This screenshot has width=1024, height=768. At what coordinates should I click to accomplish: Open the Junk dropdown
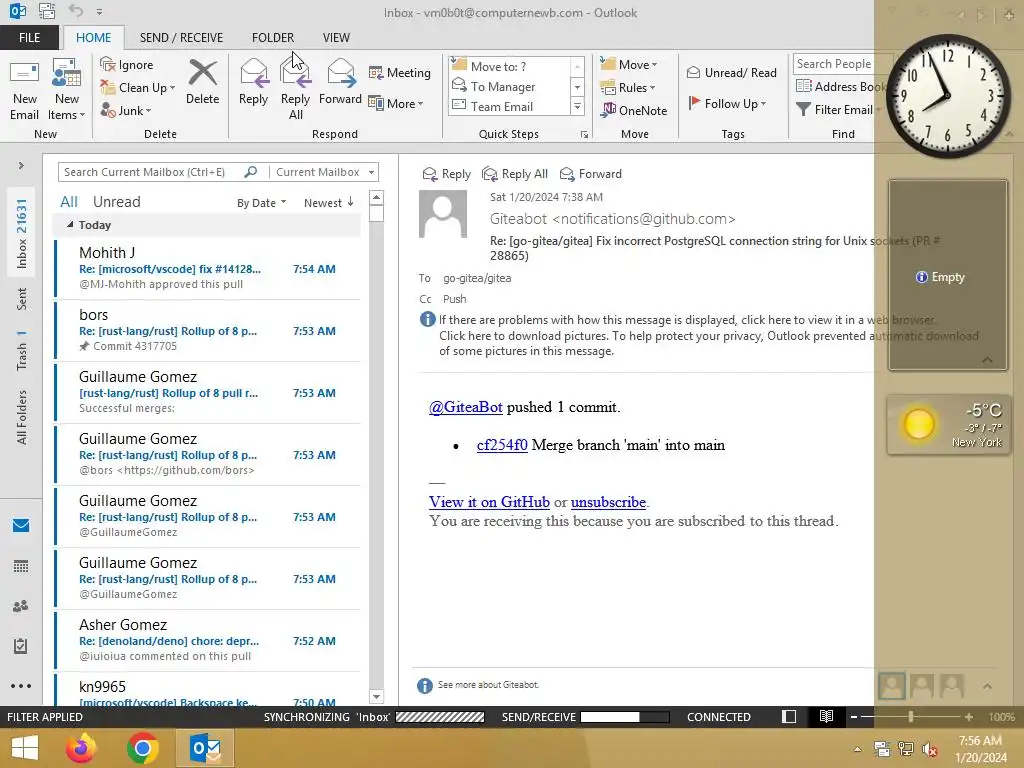126,110
